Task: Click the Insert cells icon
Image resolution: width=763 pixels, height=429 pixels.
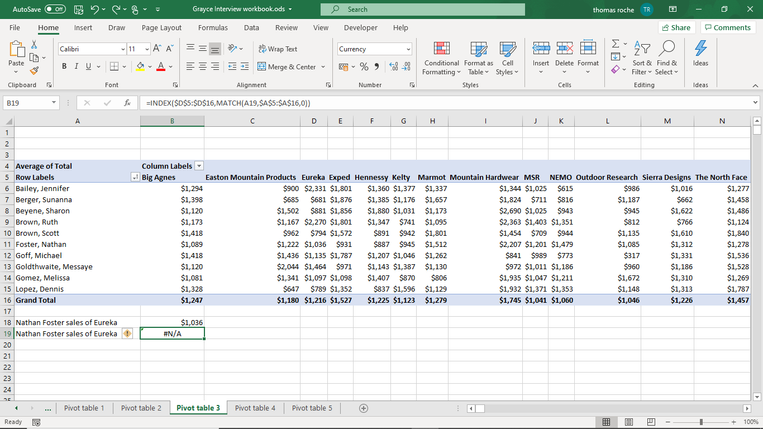Action: coord(540,50)
